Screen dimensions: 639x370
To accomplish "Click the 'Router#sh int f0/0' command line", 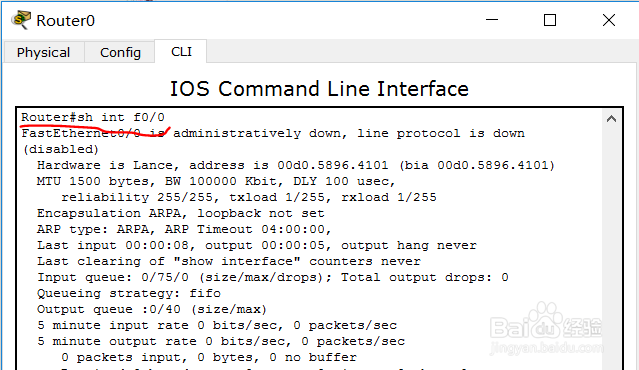I will click(93, 117).
